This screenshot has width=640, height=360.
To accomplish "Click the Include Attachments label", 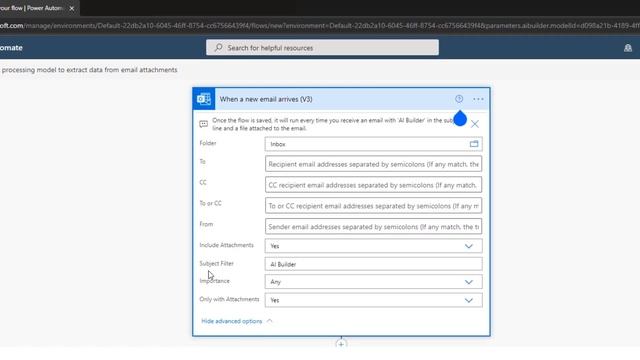I will (226, 245).
